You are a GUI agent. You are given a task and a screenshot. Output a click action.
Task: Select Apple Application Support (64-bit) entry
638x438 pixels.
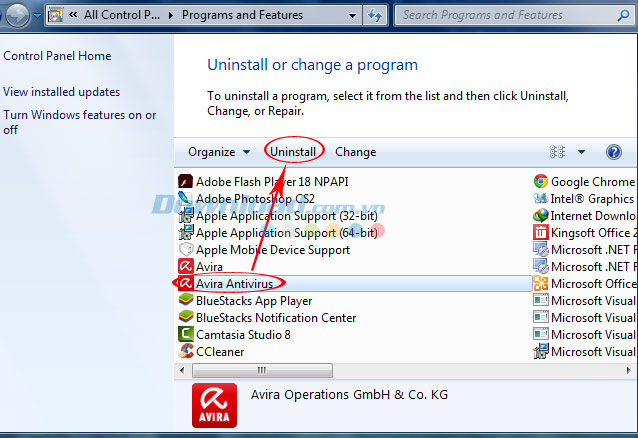pyautogui.click(x=287, y=233)
